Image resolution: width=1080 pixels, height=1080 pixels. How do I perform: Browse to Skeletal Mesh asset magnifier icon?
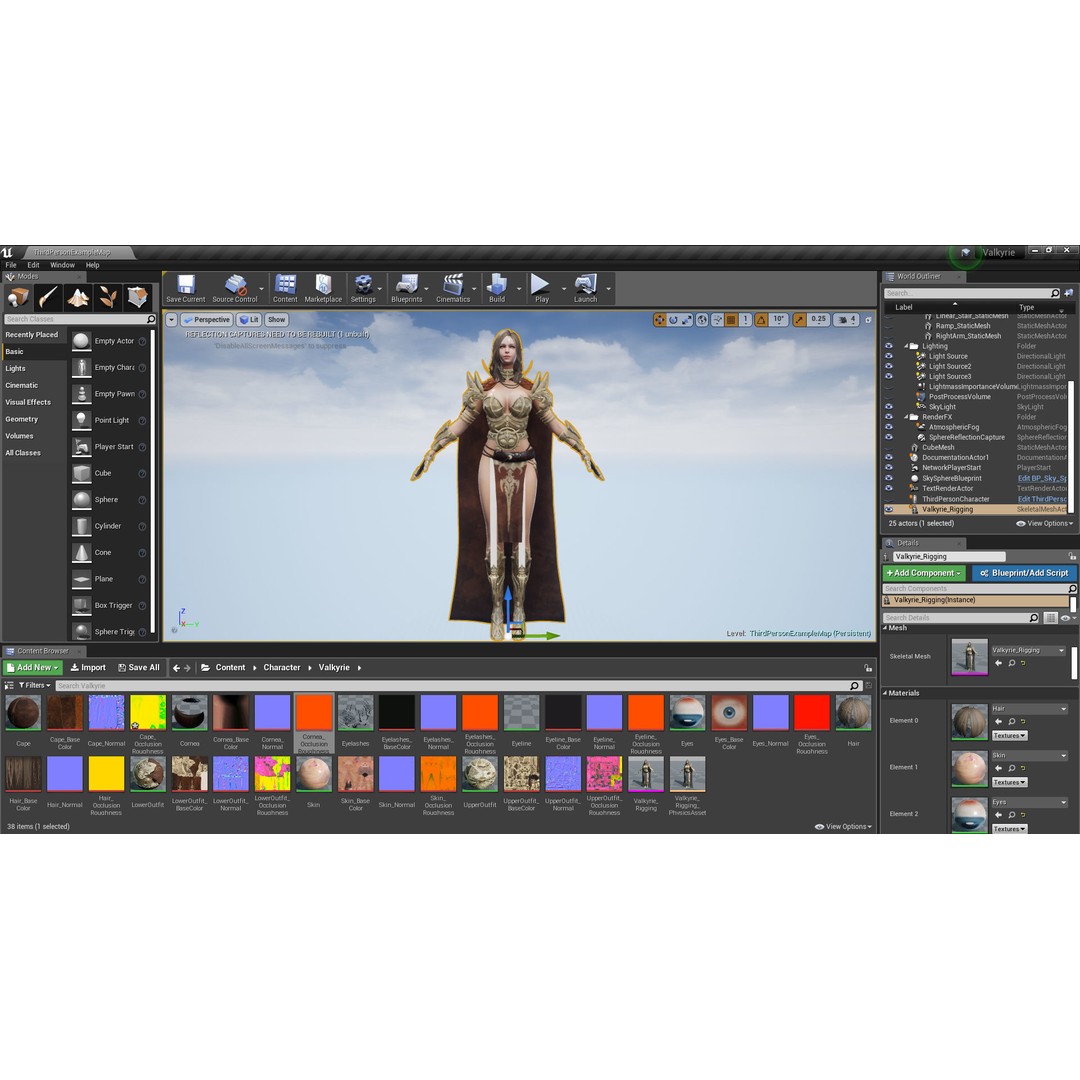tap(1012, 663)
